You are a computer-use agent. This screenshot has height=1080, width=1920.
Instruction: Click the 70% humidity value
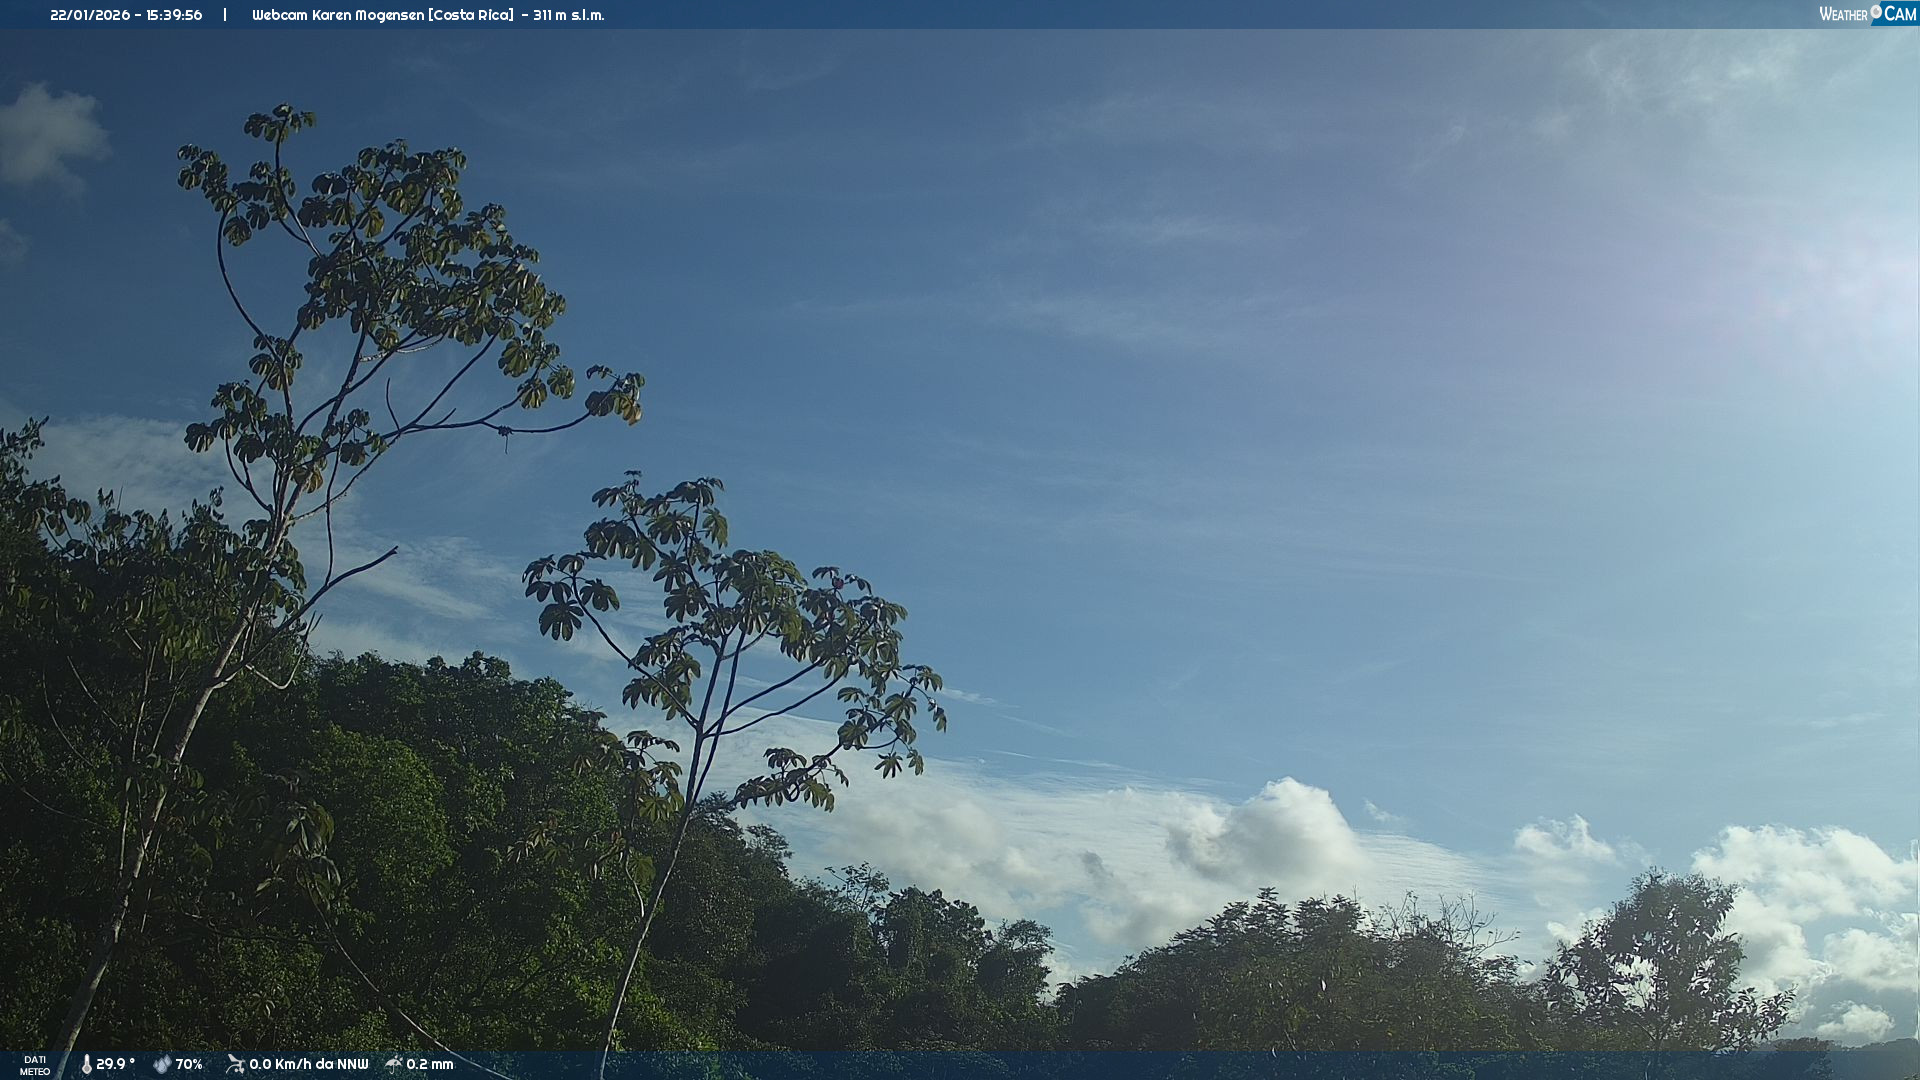189,1065
